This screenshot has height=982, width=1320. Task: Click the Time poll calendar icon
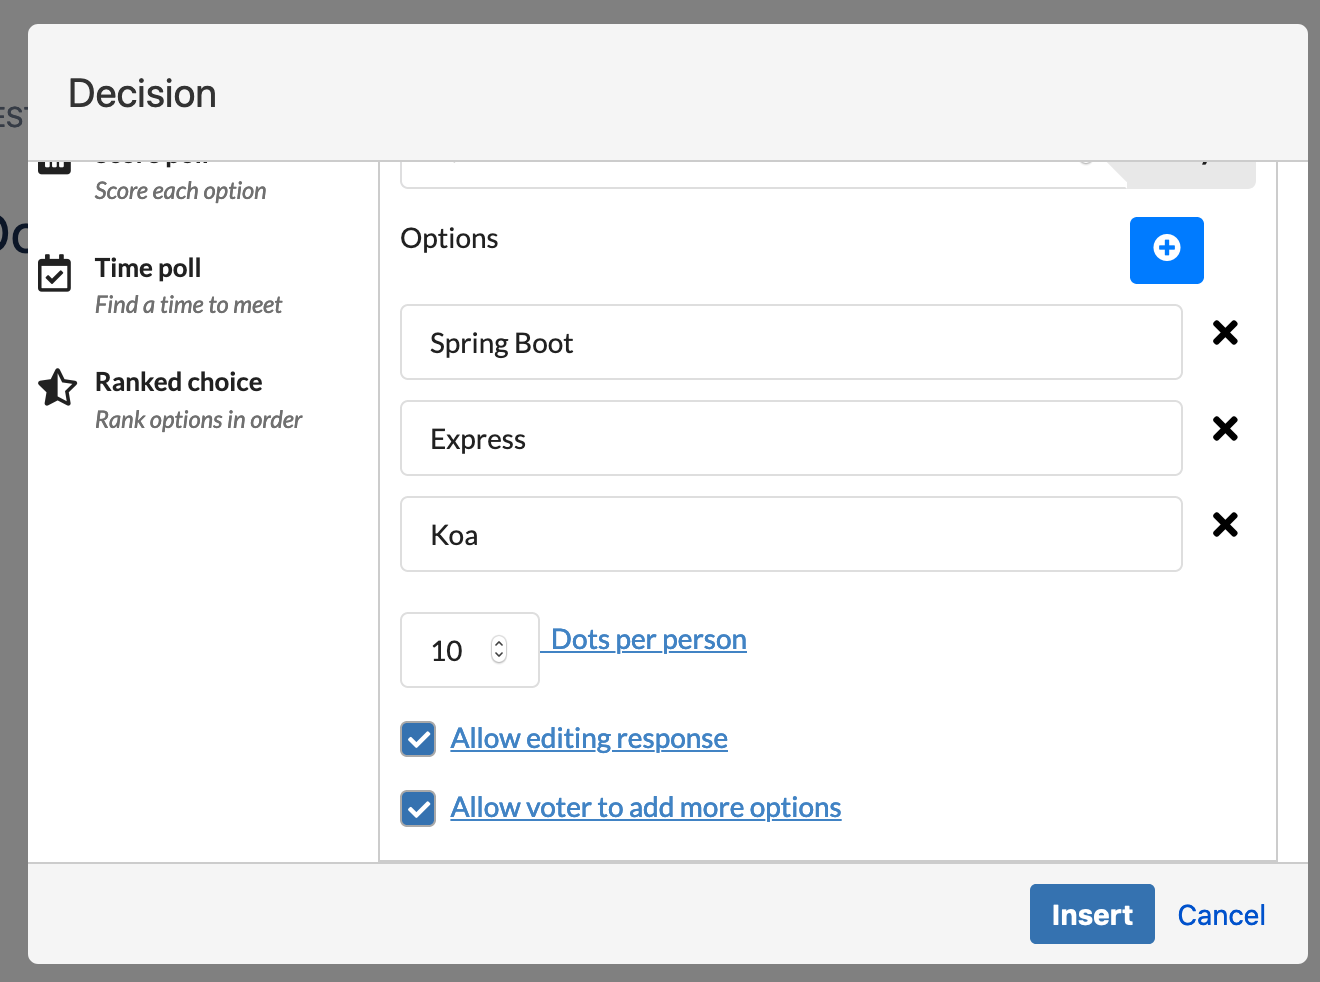(x=55, y=273)
